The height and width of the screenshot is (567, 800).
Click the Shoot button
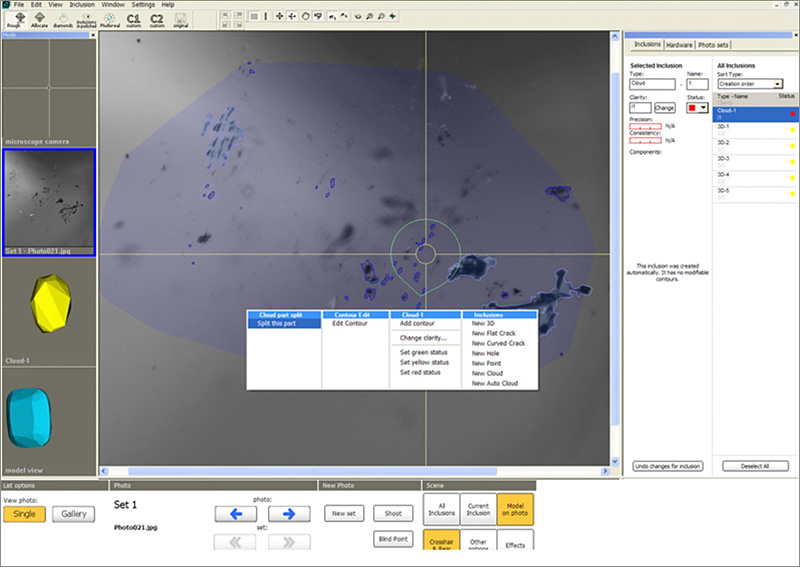[x=392, y=513]
